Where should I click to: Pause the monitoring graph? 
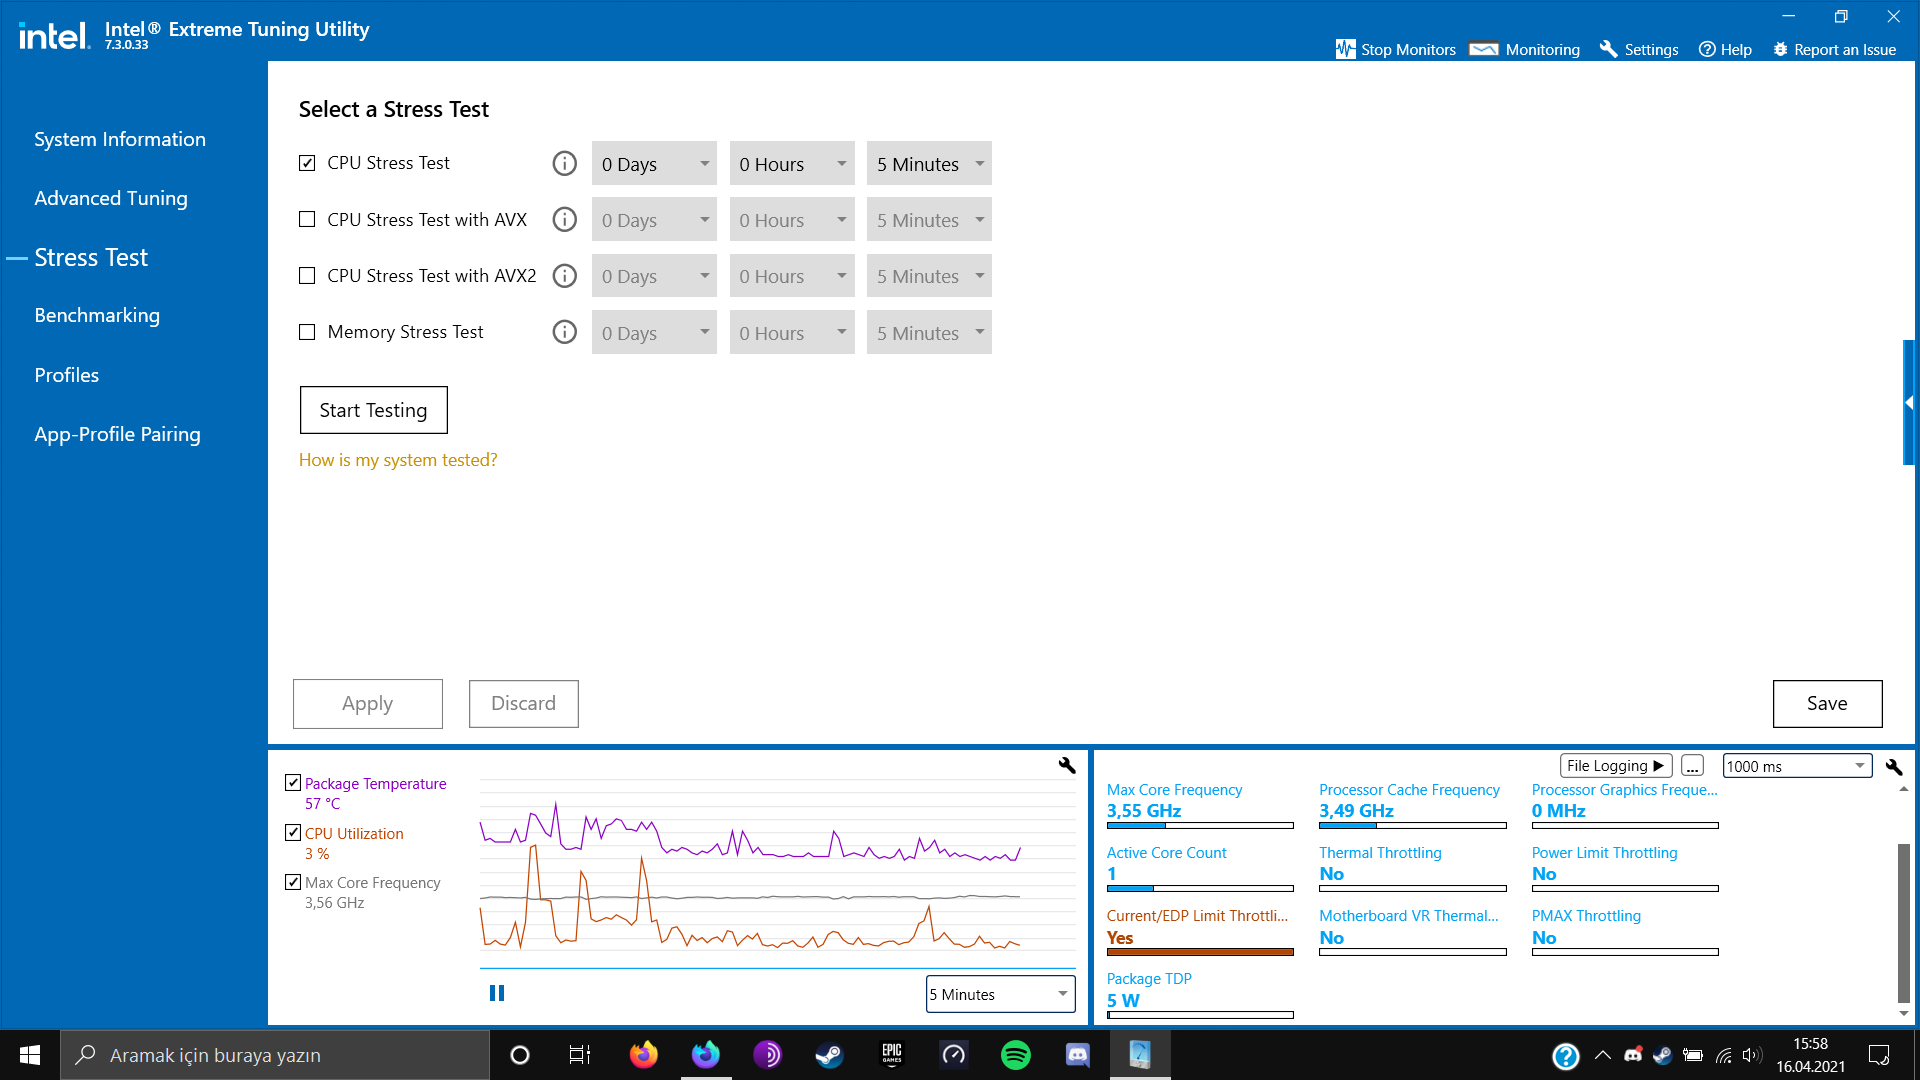coord(497,993)
